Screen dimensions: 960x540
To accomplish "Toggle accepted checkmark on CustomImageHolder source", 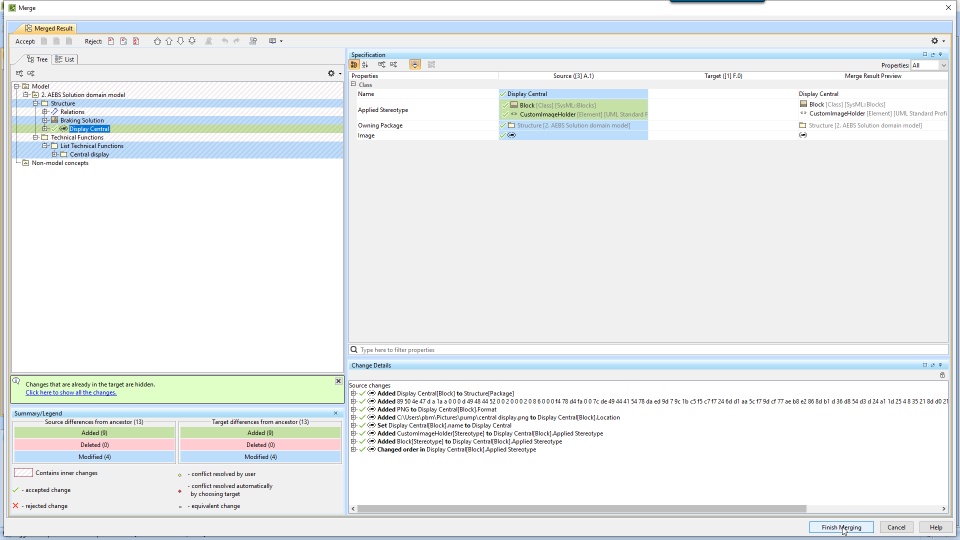I will pyautogui.click(x=505, y=114).
